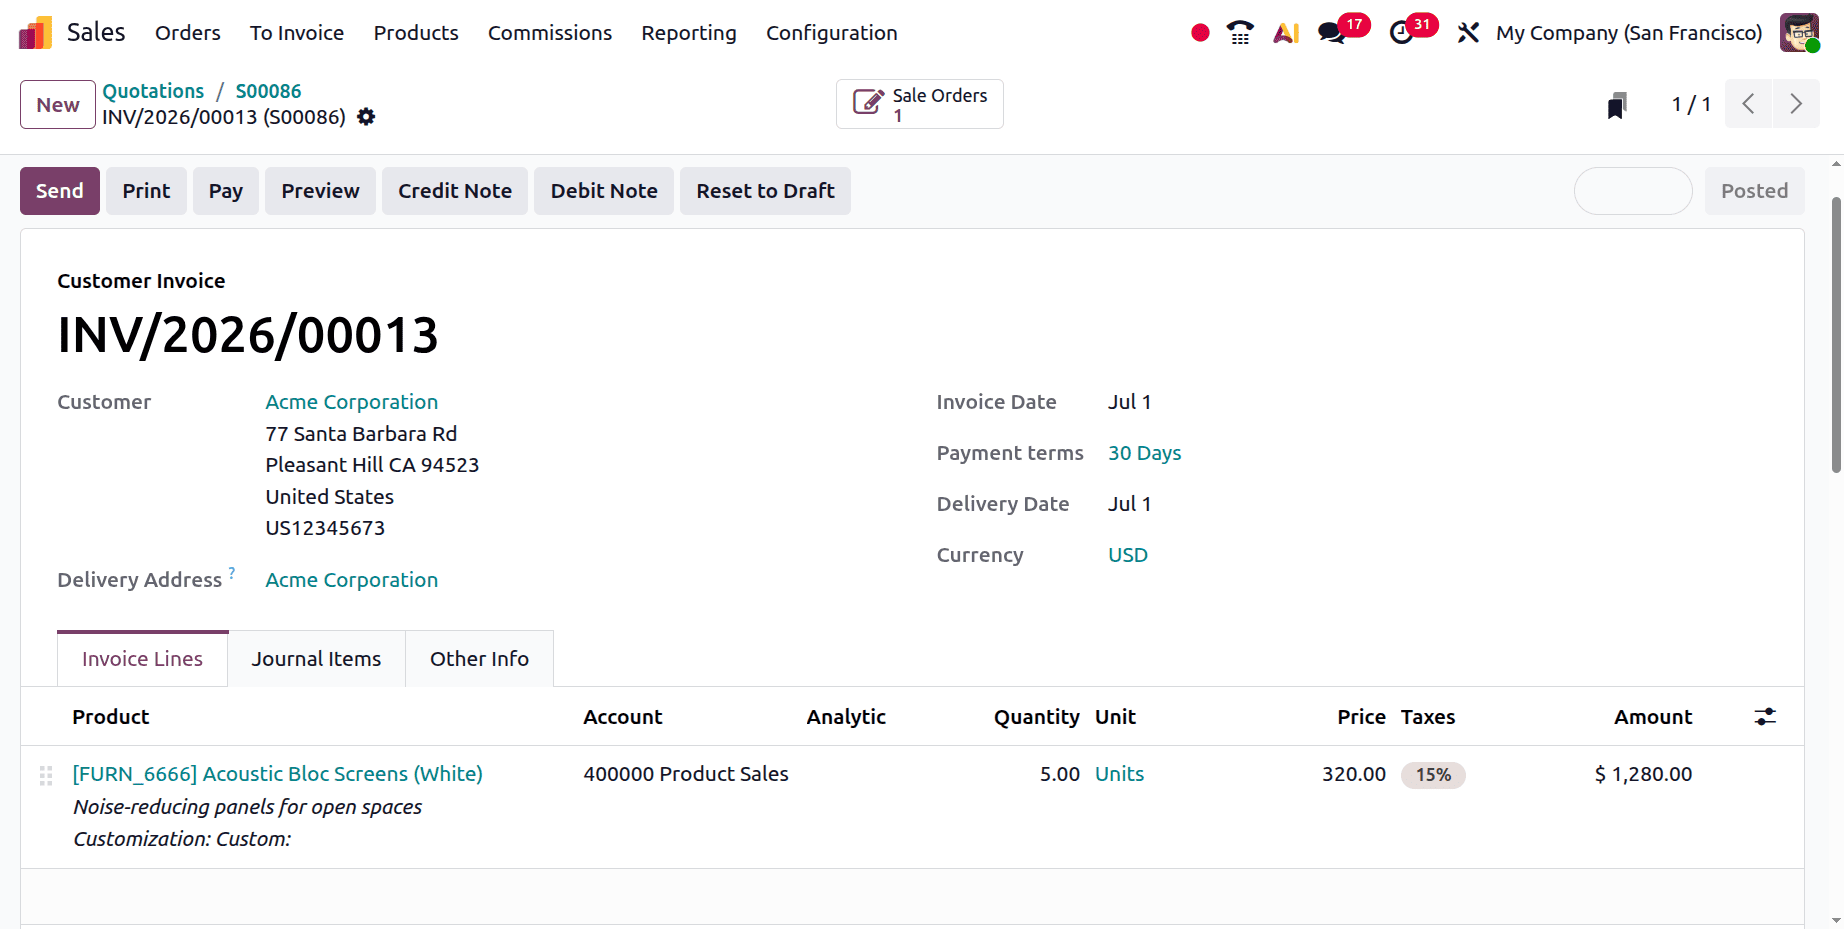Click the Delivery Address help question mark
This screenshot has height=929, width=1844.
point(232,573)
